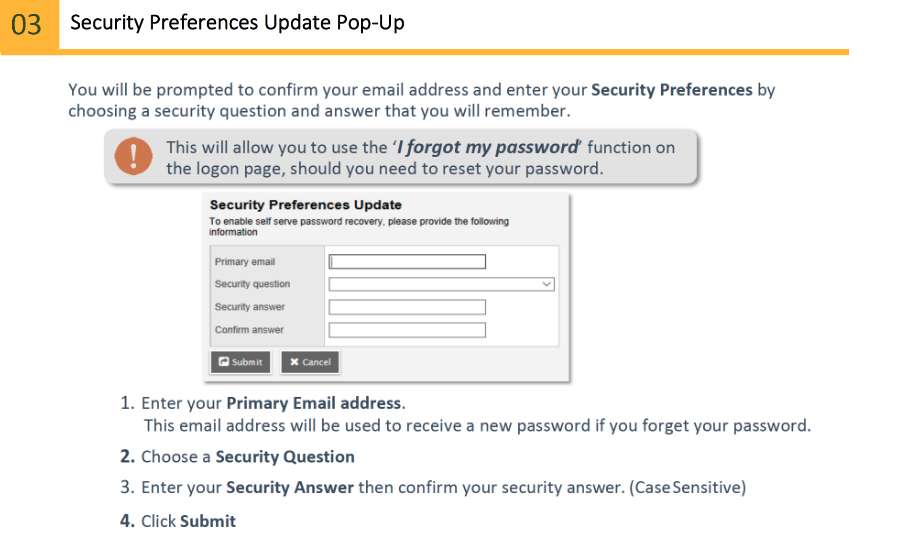Focus the Security answer text box
915x547 pixels.
tap(407, 307)
